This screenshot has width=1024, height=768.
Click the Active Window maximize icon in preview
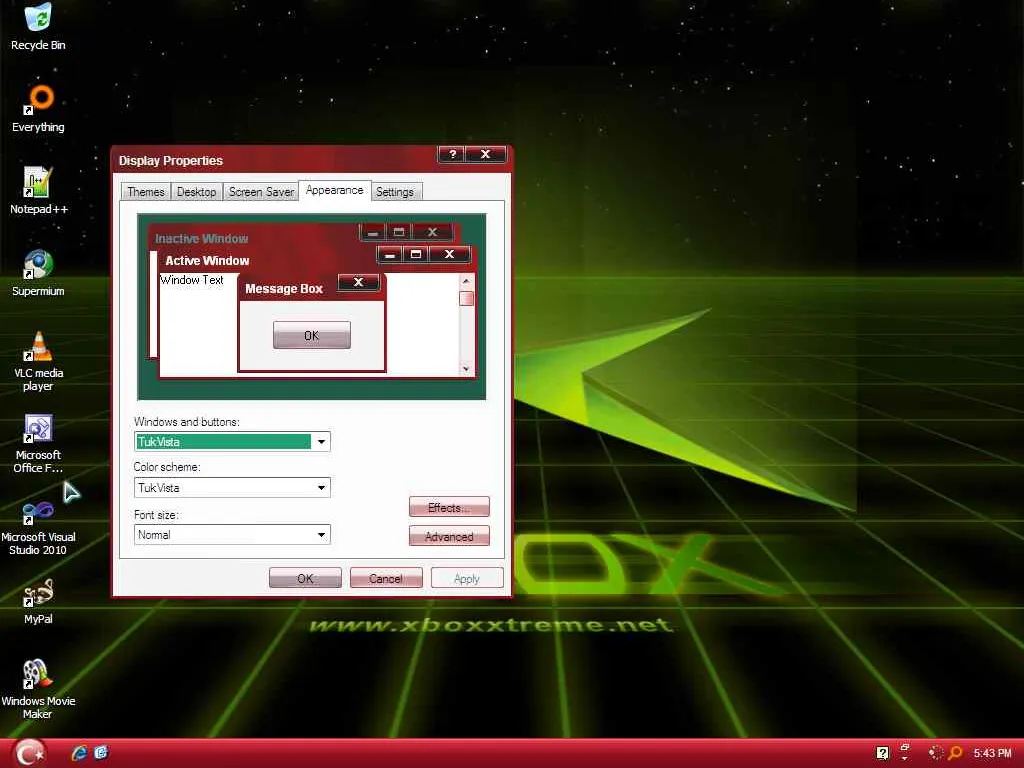[x=416, y=254]
